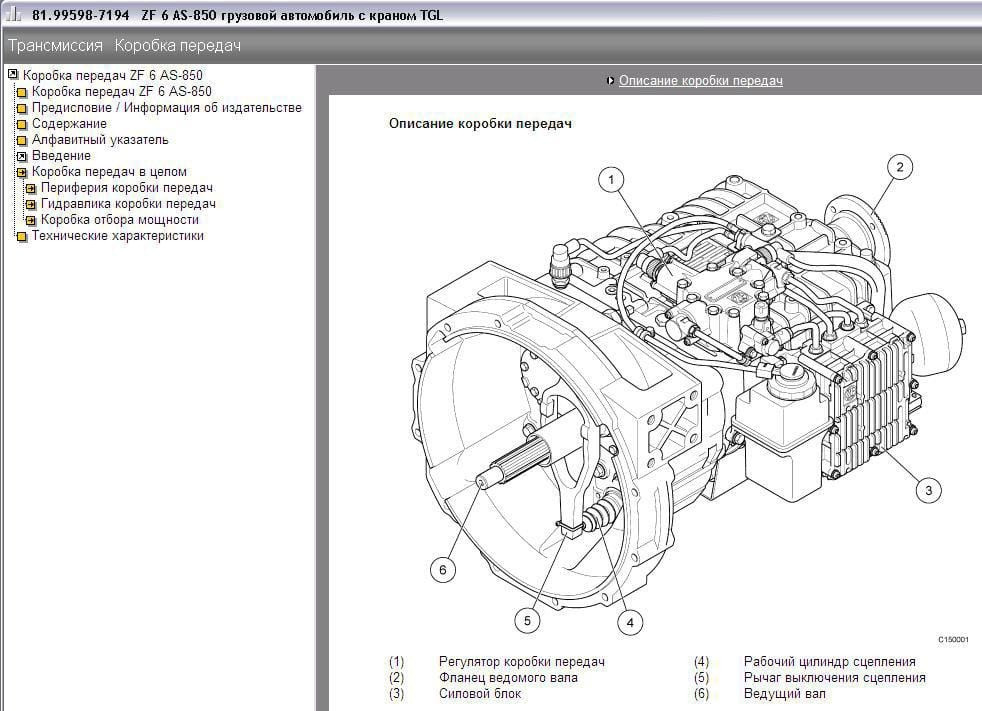Click the icon beside Предисловие / Информация об издательстве
Screen dimensions: 982x711
22,108
